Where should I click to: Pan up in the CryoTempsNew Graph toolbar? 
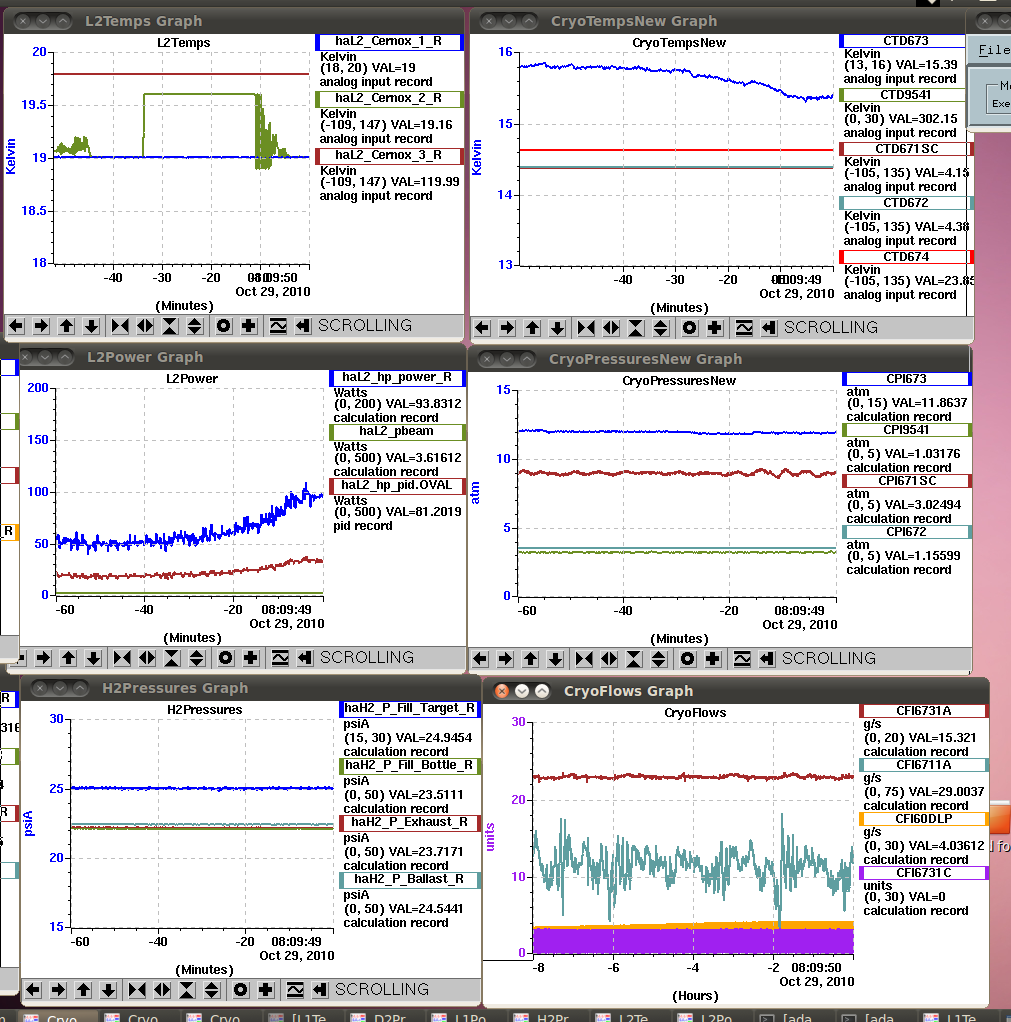pyautogui.click(x=533, y=328)
